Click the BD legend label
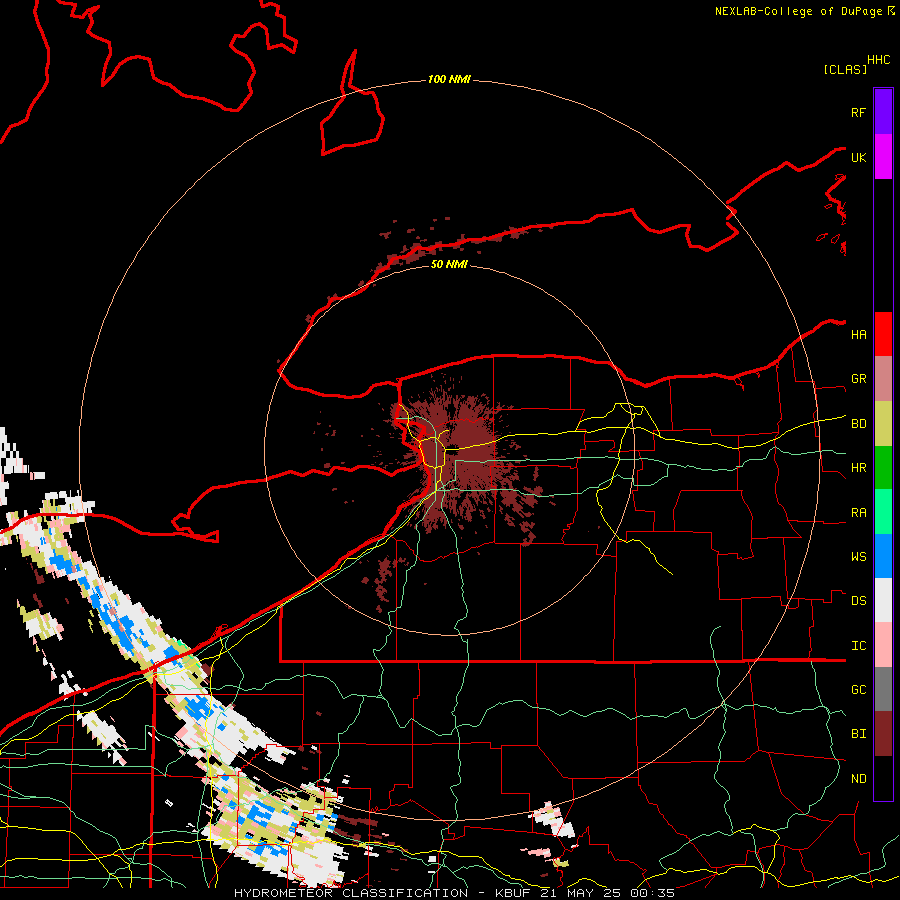 (858, 424)
